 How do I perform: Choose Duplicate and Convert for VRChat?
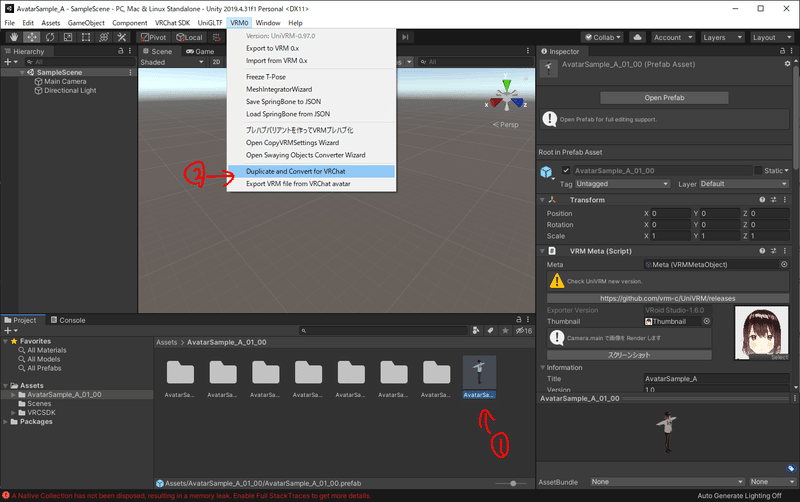[x=311, y=171]
